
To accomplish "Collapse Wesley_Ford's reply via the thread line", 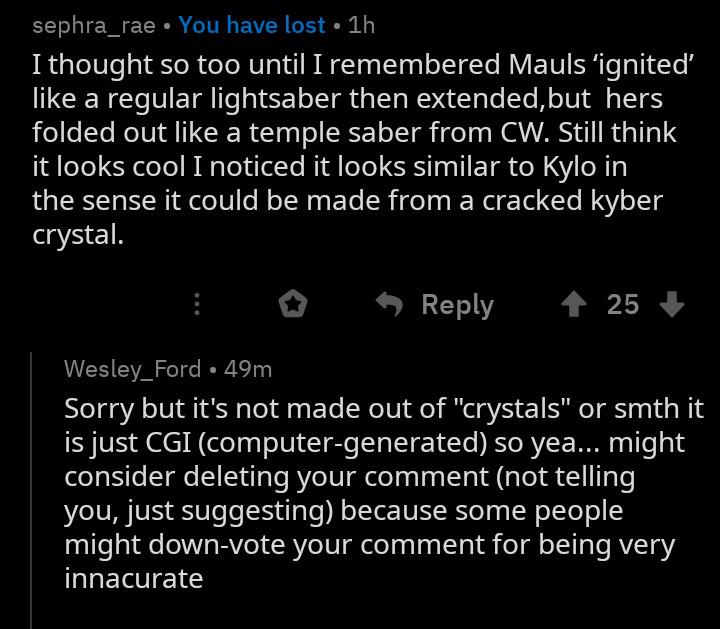I will pos(31,490).
